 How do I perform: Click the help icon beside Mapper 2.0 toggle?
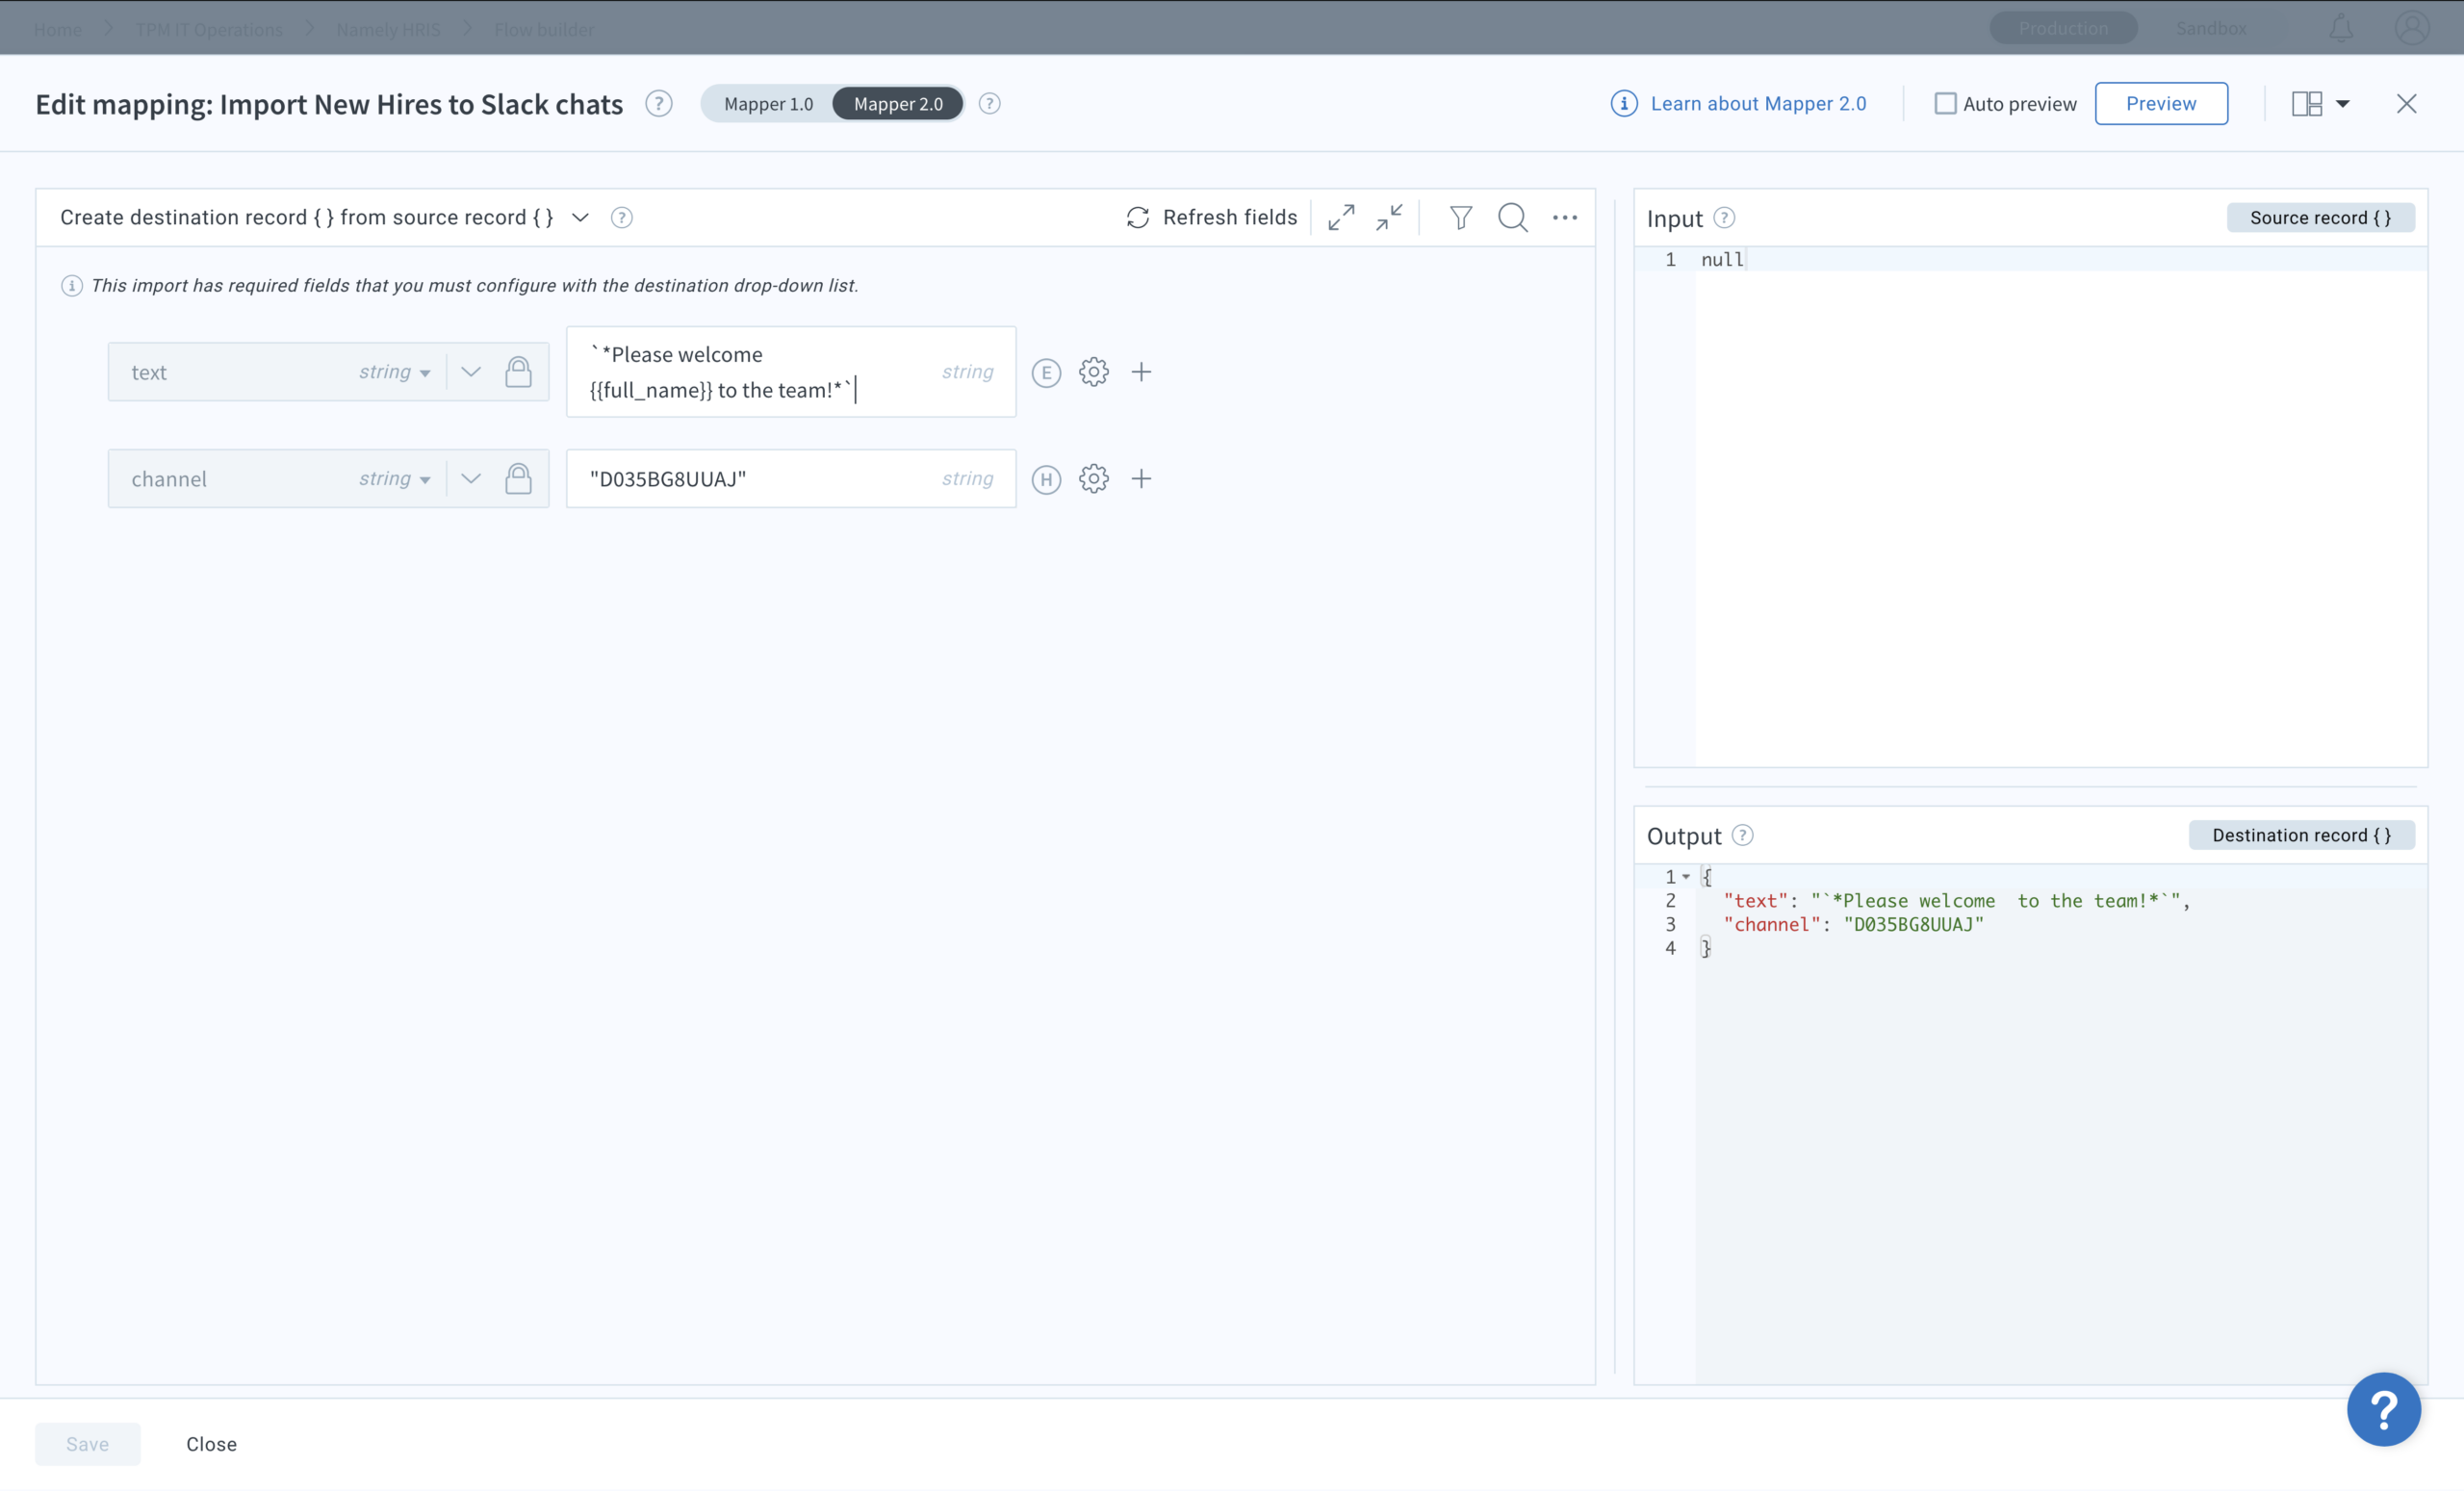(989, 104)
